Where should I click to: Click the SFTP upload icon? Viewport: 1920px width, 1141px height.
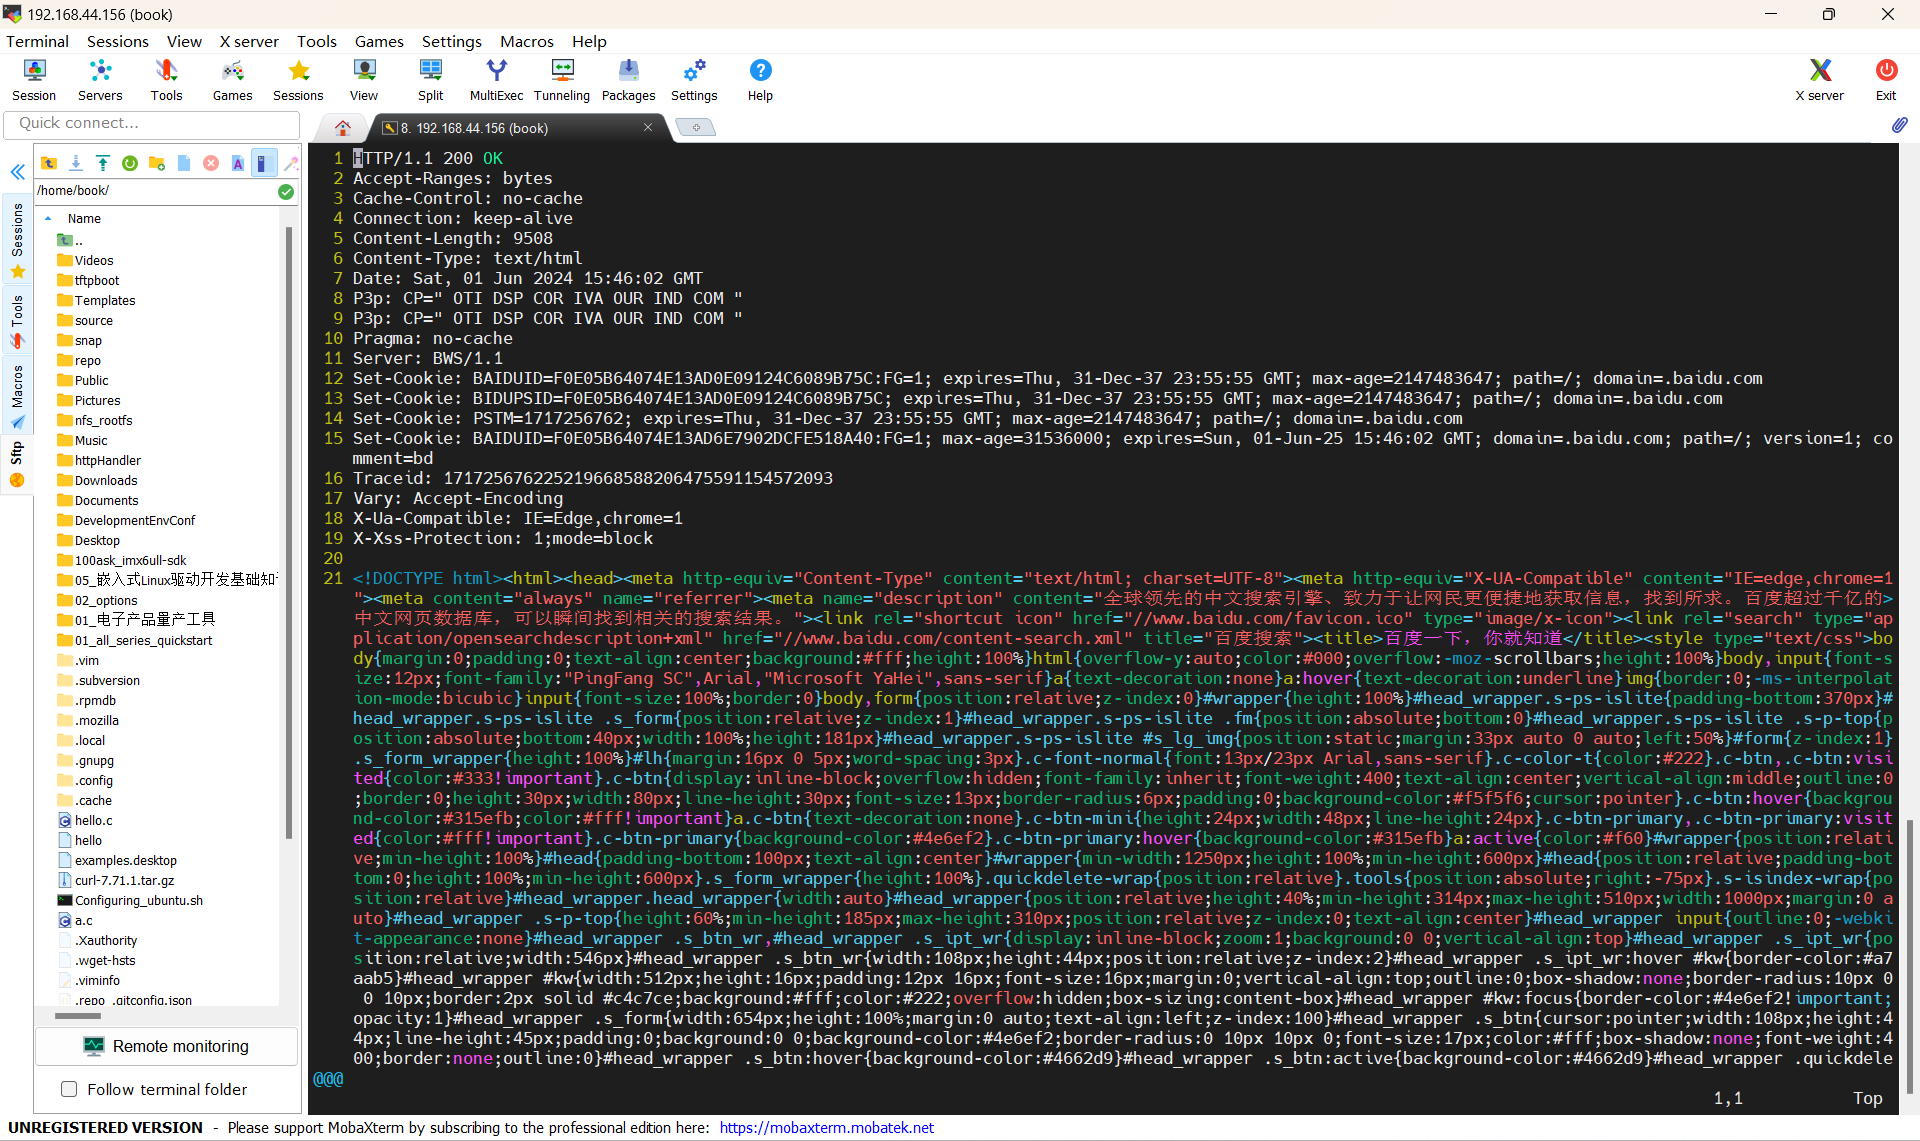pos(103,163)
